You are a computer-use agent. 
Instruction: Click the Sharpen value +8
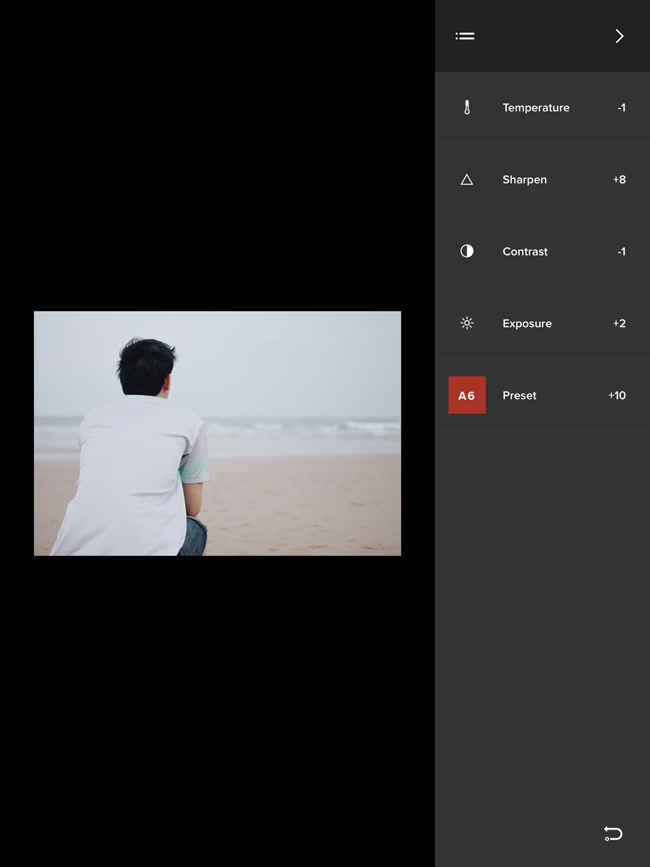[x=619, y=180]
